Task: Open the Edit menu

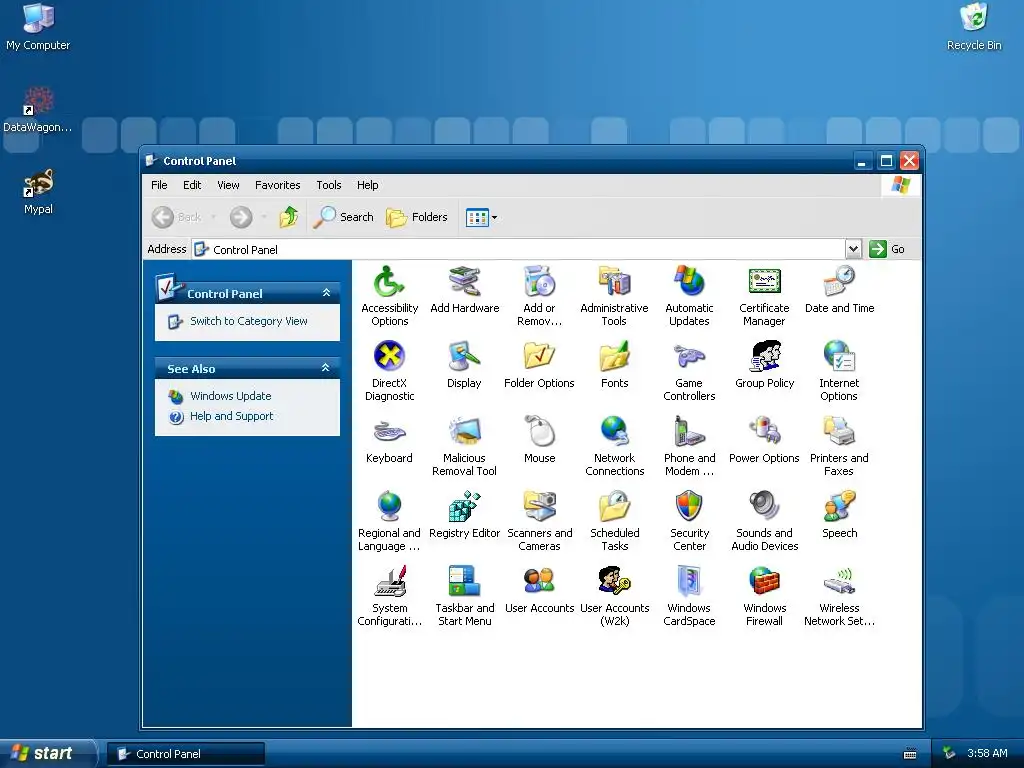Action: [192, 185]
